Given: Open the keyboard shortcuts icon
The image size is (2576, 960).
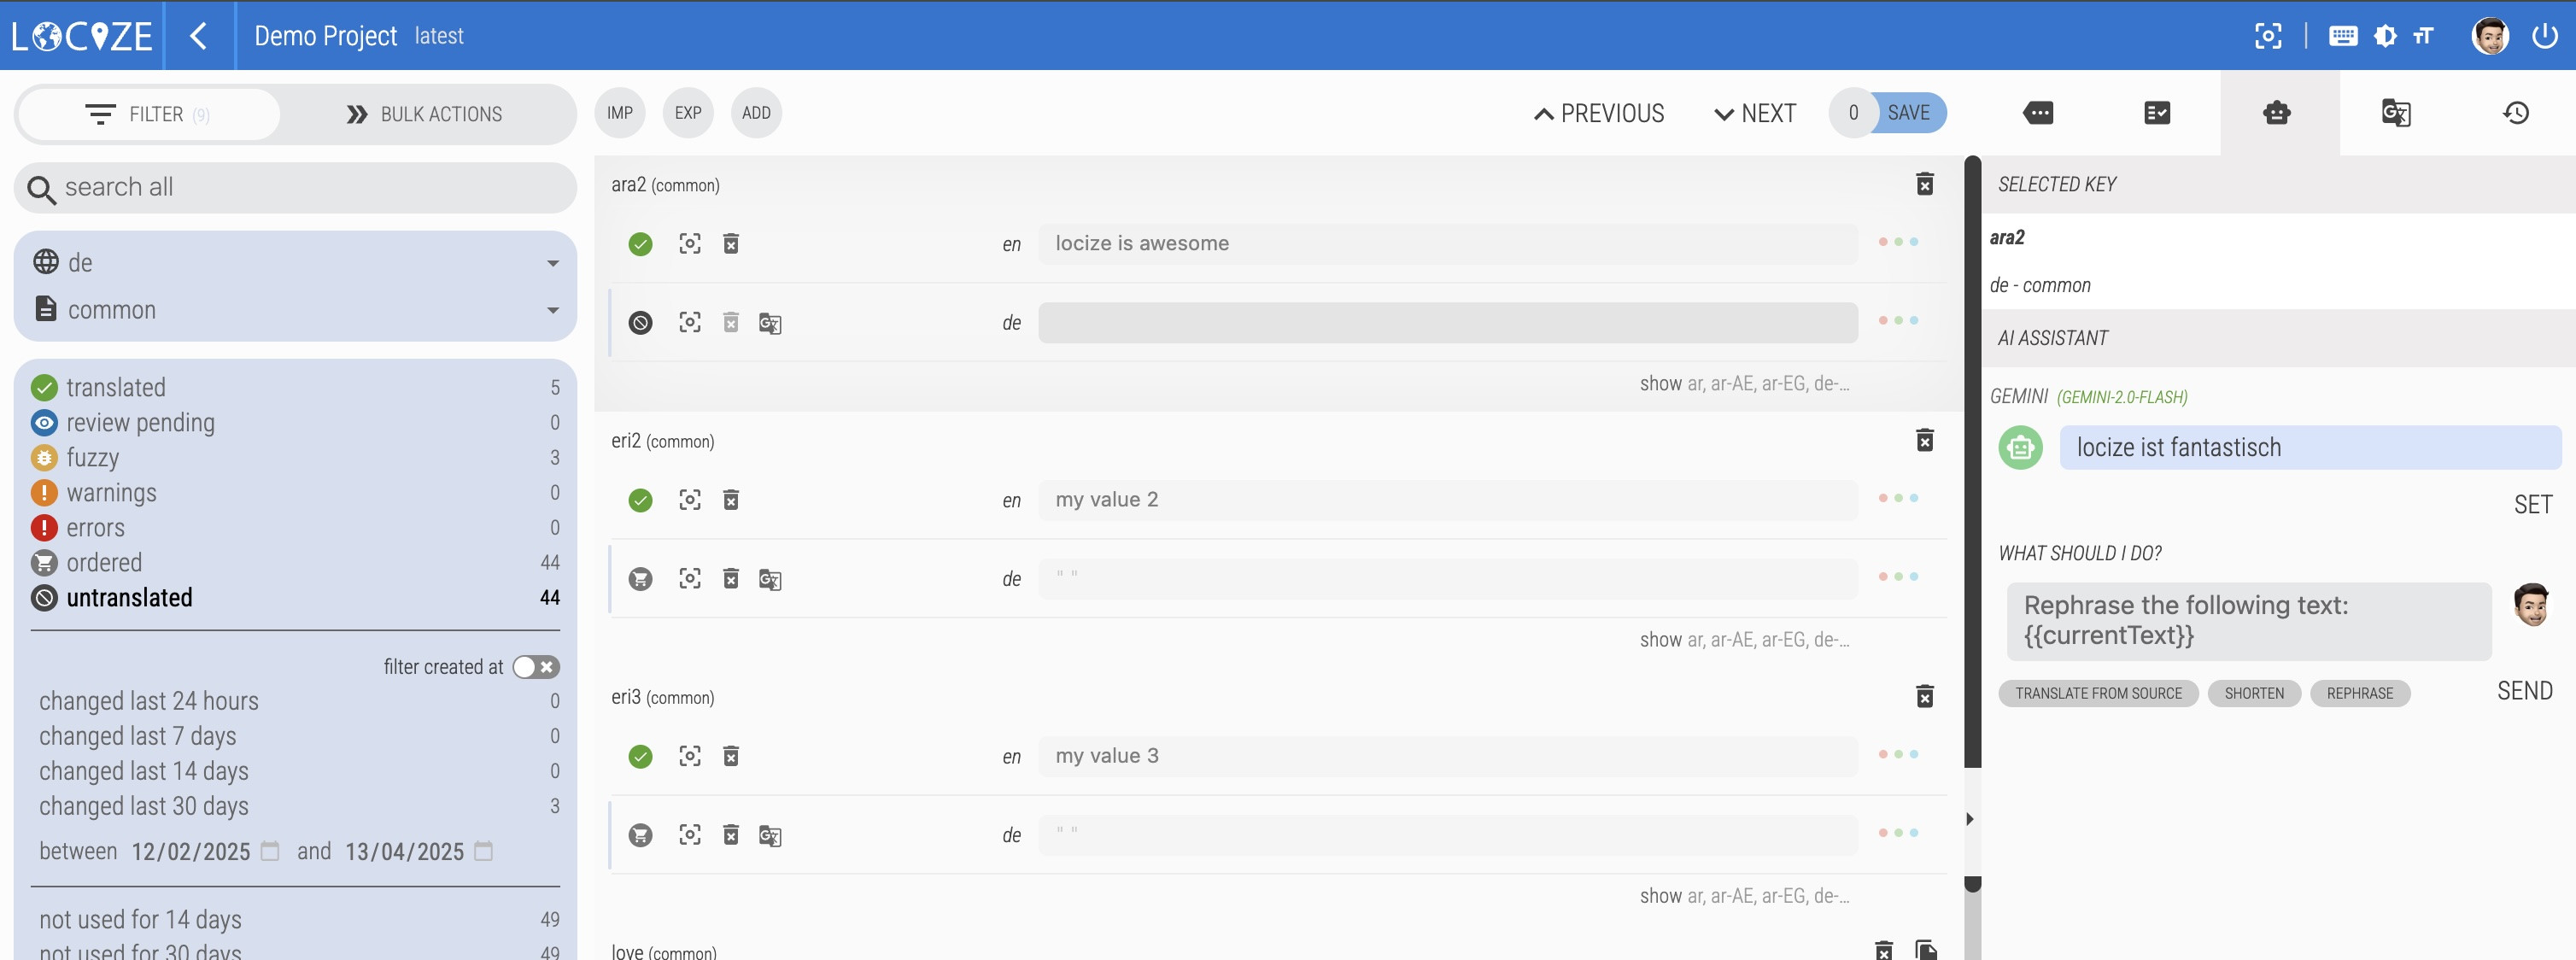Looking at the screenshot, I should 2342,36.
